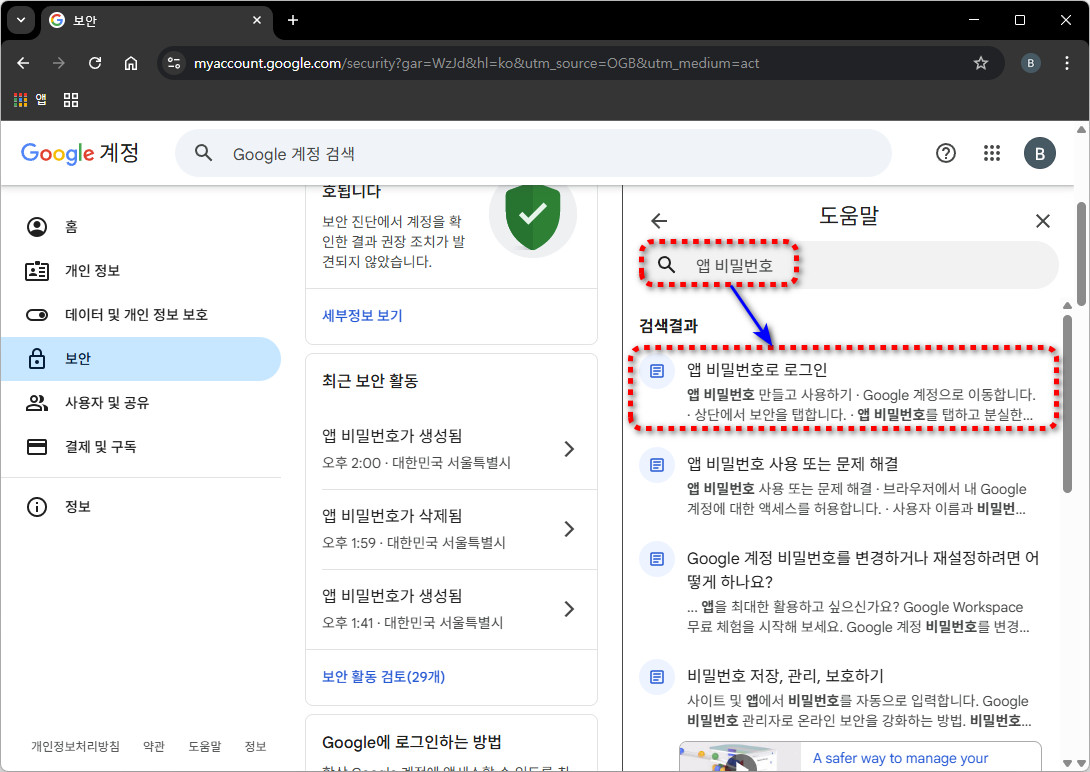Click document icon beside Google 계정 비밀번호를 변경
The image size is (1090, 772).
point(656,559)
